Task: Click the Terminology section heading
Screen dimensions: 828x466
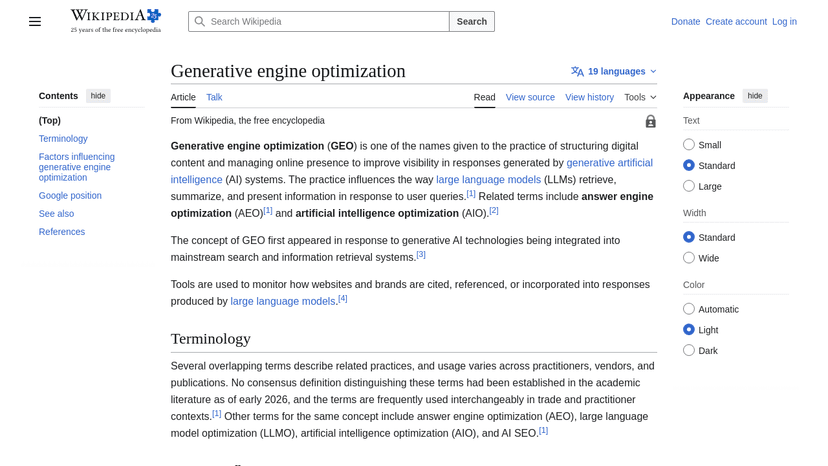Action: 210,339
